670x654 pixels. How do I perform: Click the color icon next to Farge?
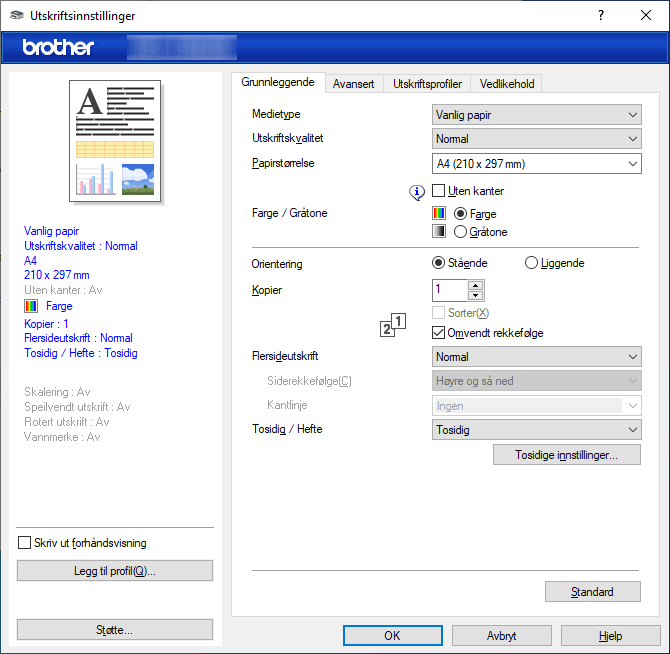438,213
